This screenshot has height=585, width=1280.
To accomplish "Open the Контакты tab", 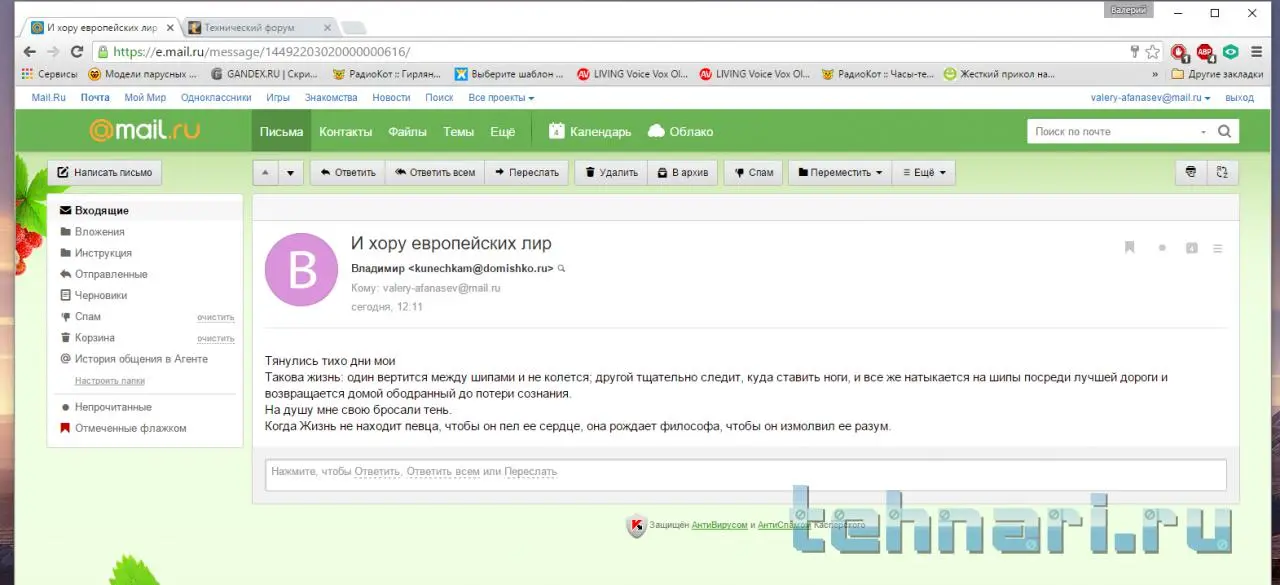I will click(346, 131).
